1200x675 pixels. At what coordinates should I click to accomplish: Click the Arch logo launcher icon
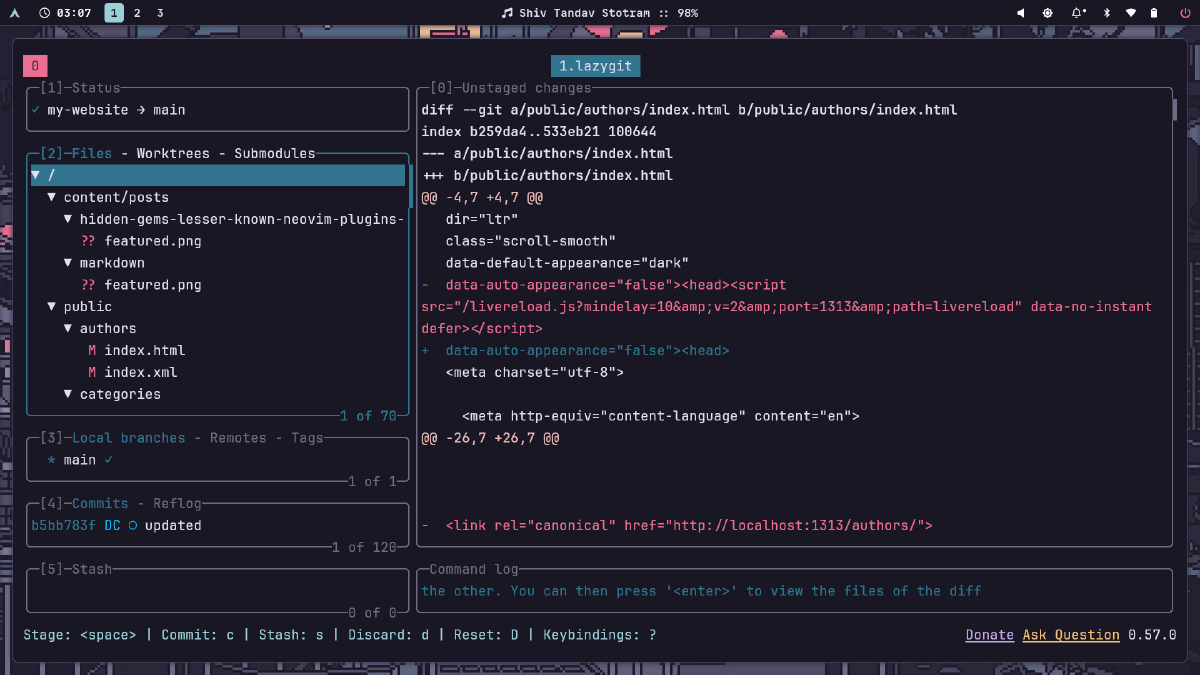click(x=15, y=13)
